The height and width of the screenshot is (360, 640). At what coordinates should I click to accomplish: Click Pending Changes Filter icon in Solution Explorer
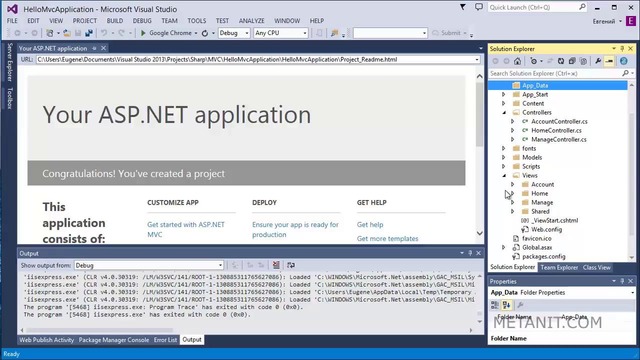(x=533, y=61)
